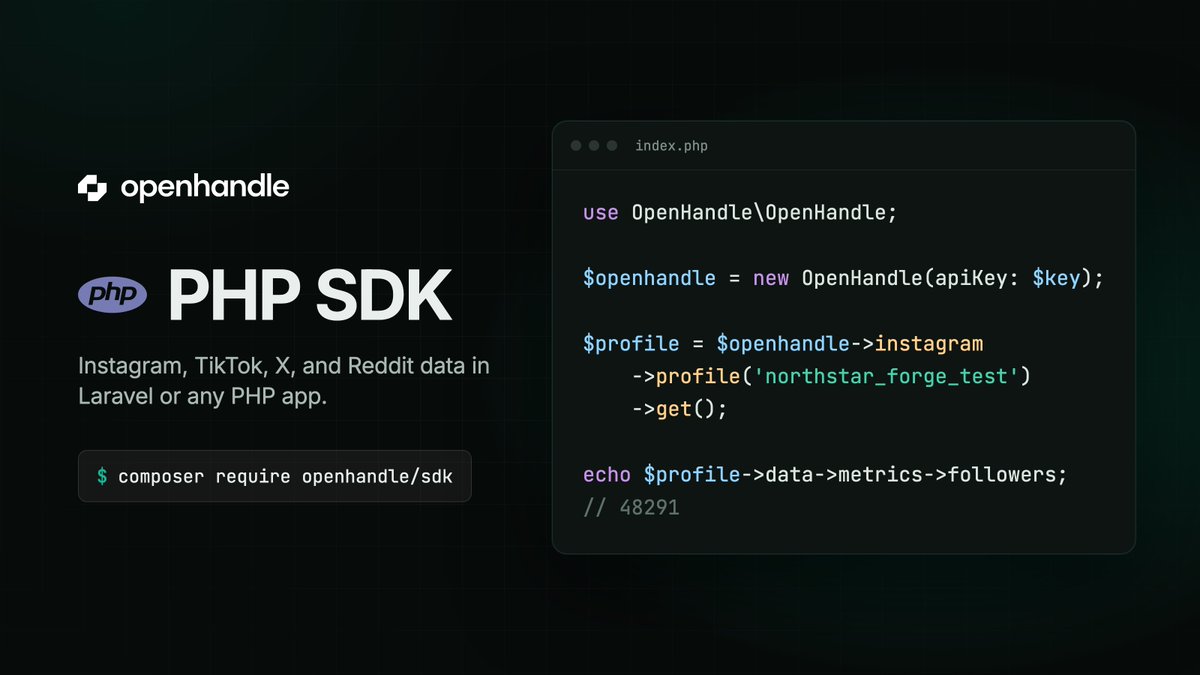Click the 'Instagram, TikTok, X, and Reddit' description
1200x675 pixels.
tap(284, 381)
